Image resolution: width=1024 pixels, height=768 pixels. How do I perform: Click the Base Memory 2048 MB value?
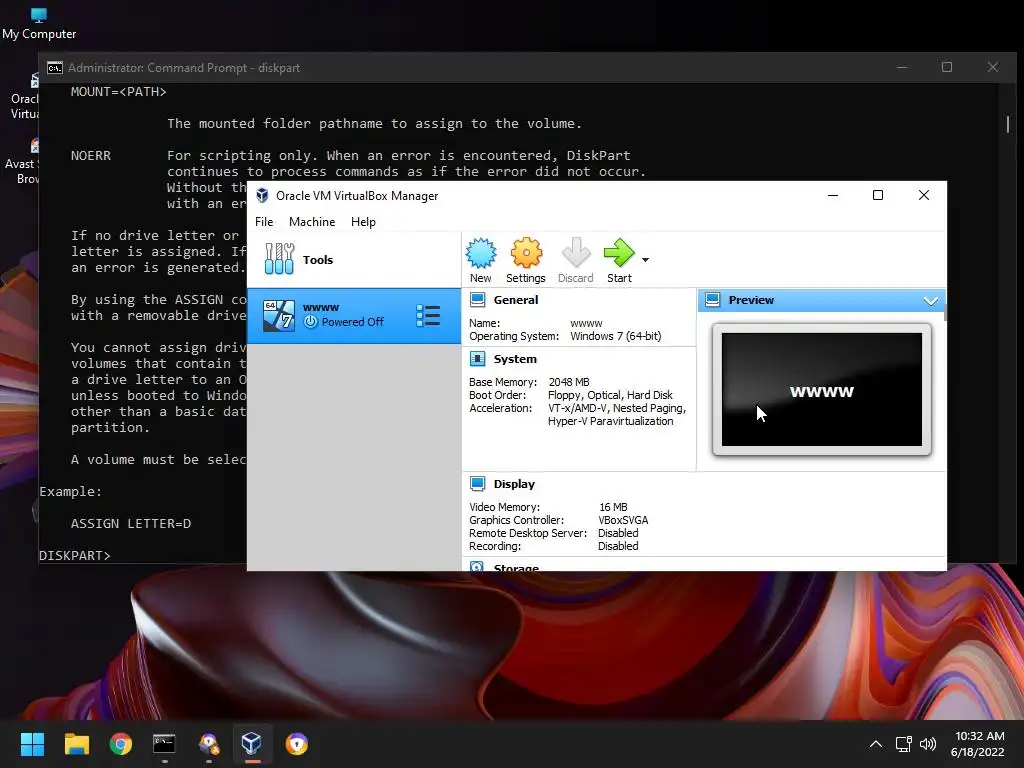[569, 382]
